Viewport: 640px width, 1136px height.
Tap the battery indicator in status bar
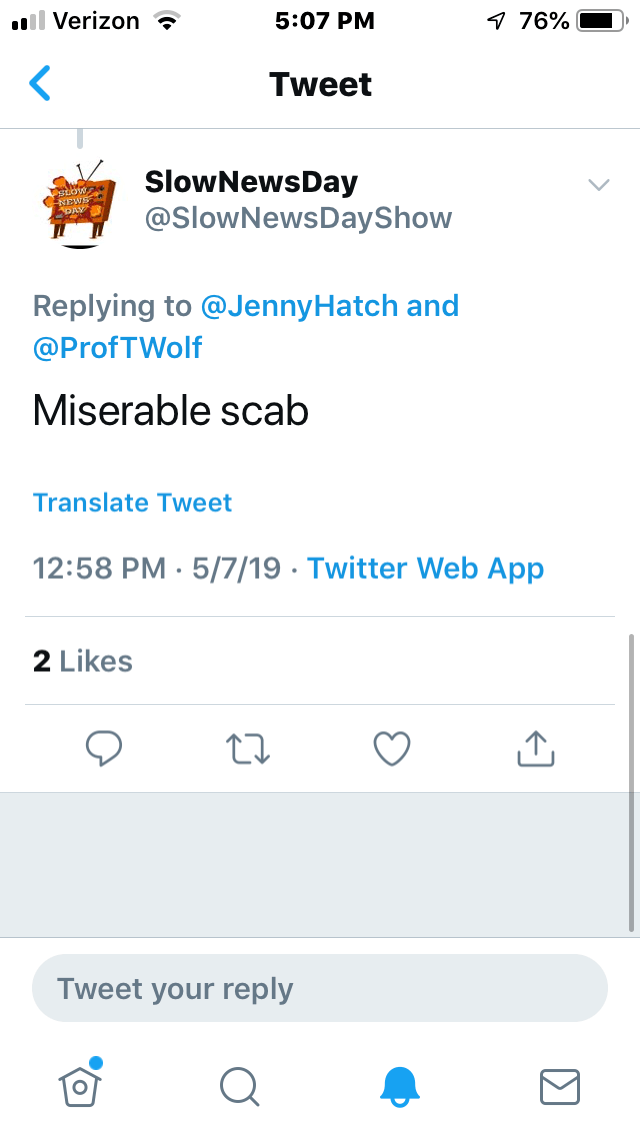pos(599,21)
